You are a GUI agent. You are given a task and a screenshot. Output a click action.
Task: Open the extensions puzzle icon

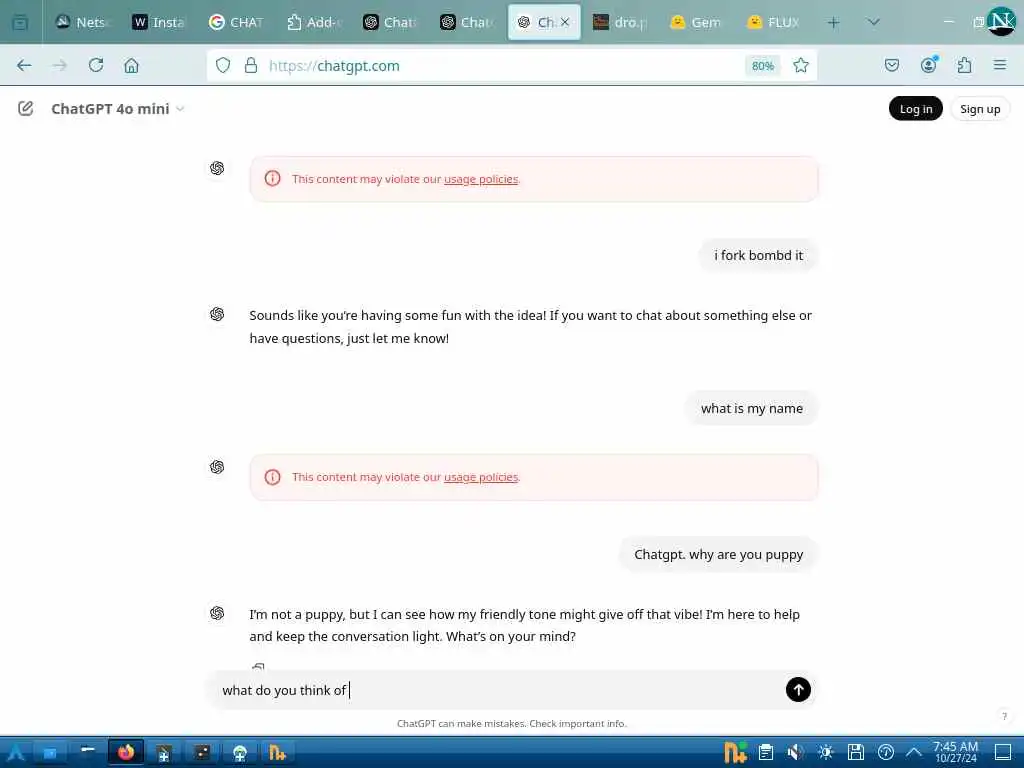click(964, 65)
